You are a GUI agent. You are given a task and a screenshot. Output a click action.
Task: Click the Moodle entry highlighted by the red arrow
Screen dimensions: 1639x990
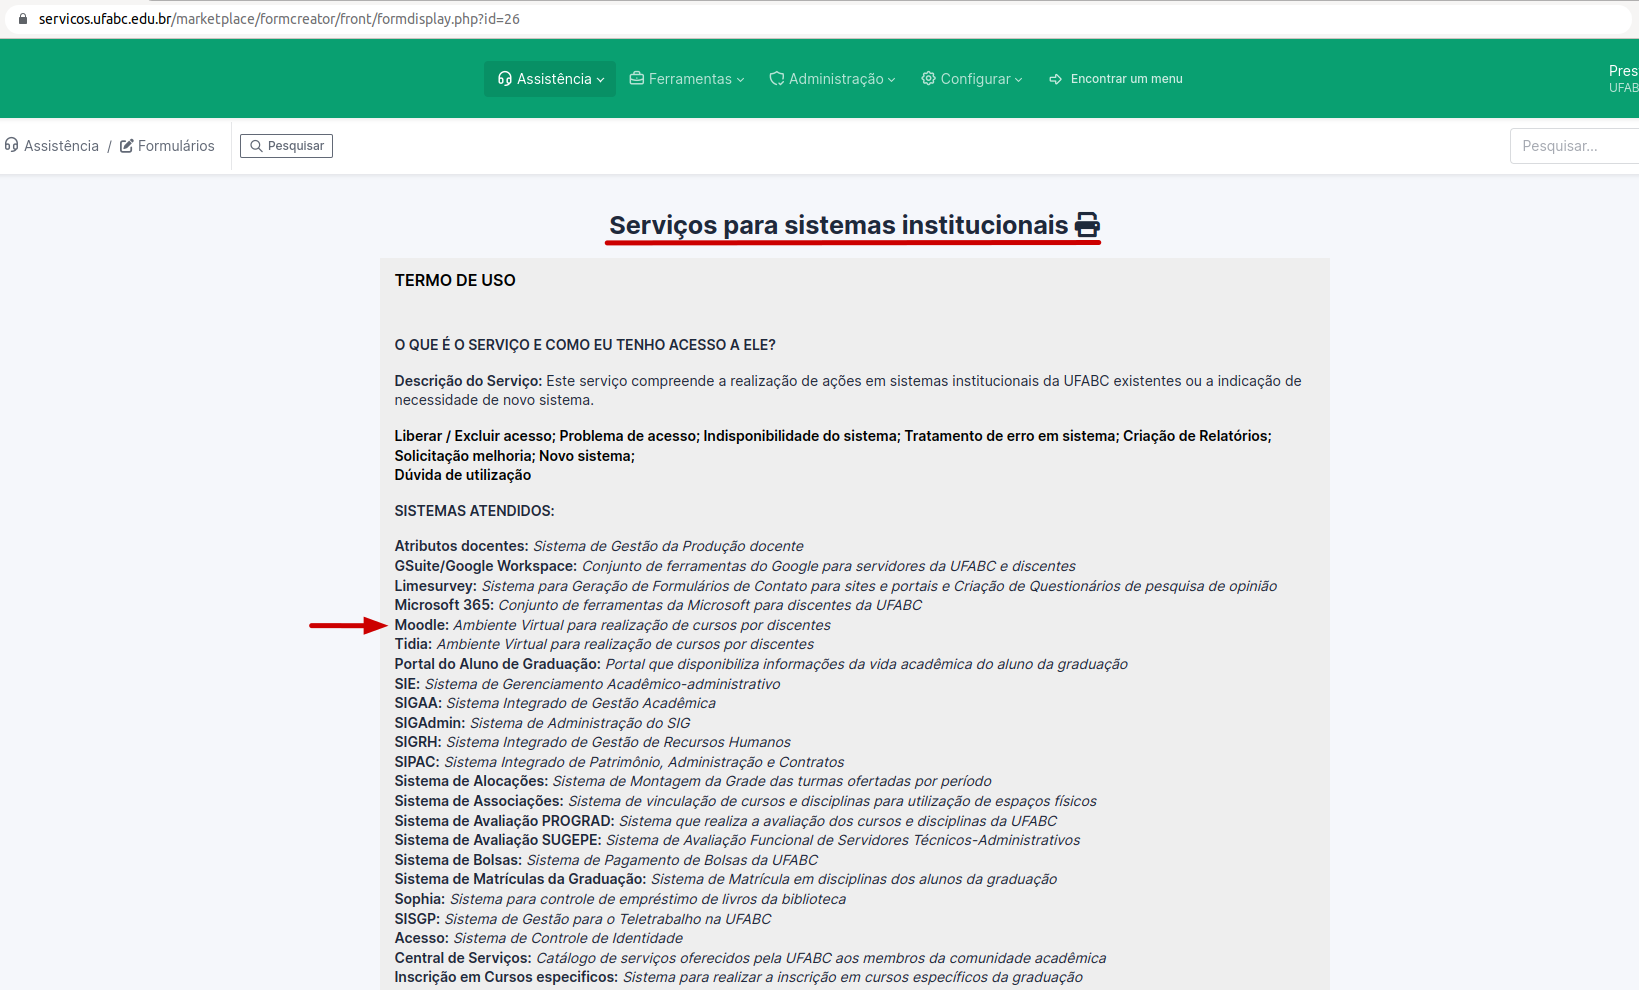[x=420, y=624]
